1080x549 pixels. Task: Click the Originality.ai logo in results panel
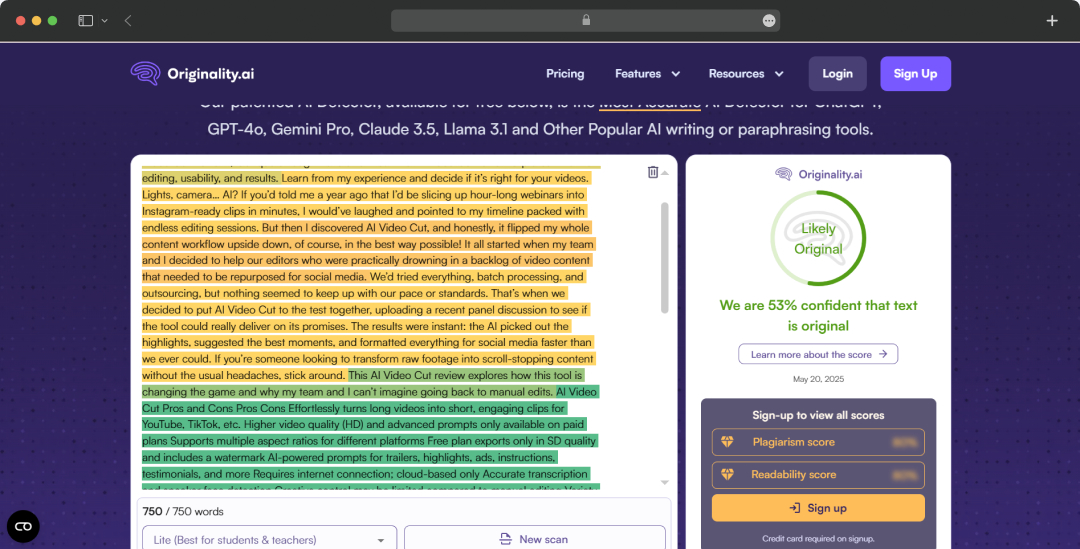pyautogui.click(x=818, y=174)
